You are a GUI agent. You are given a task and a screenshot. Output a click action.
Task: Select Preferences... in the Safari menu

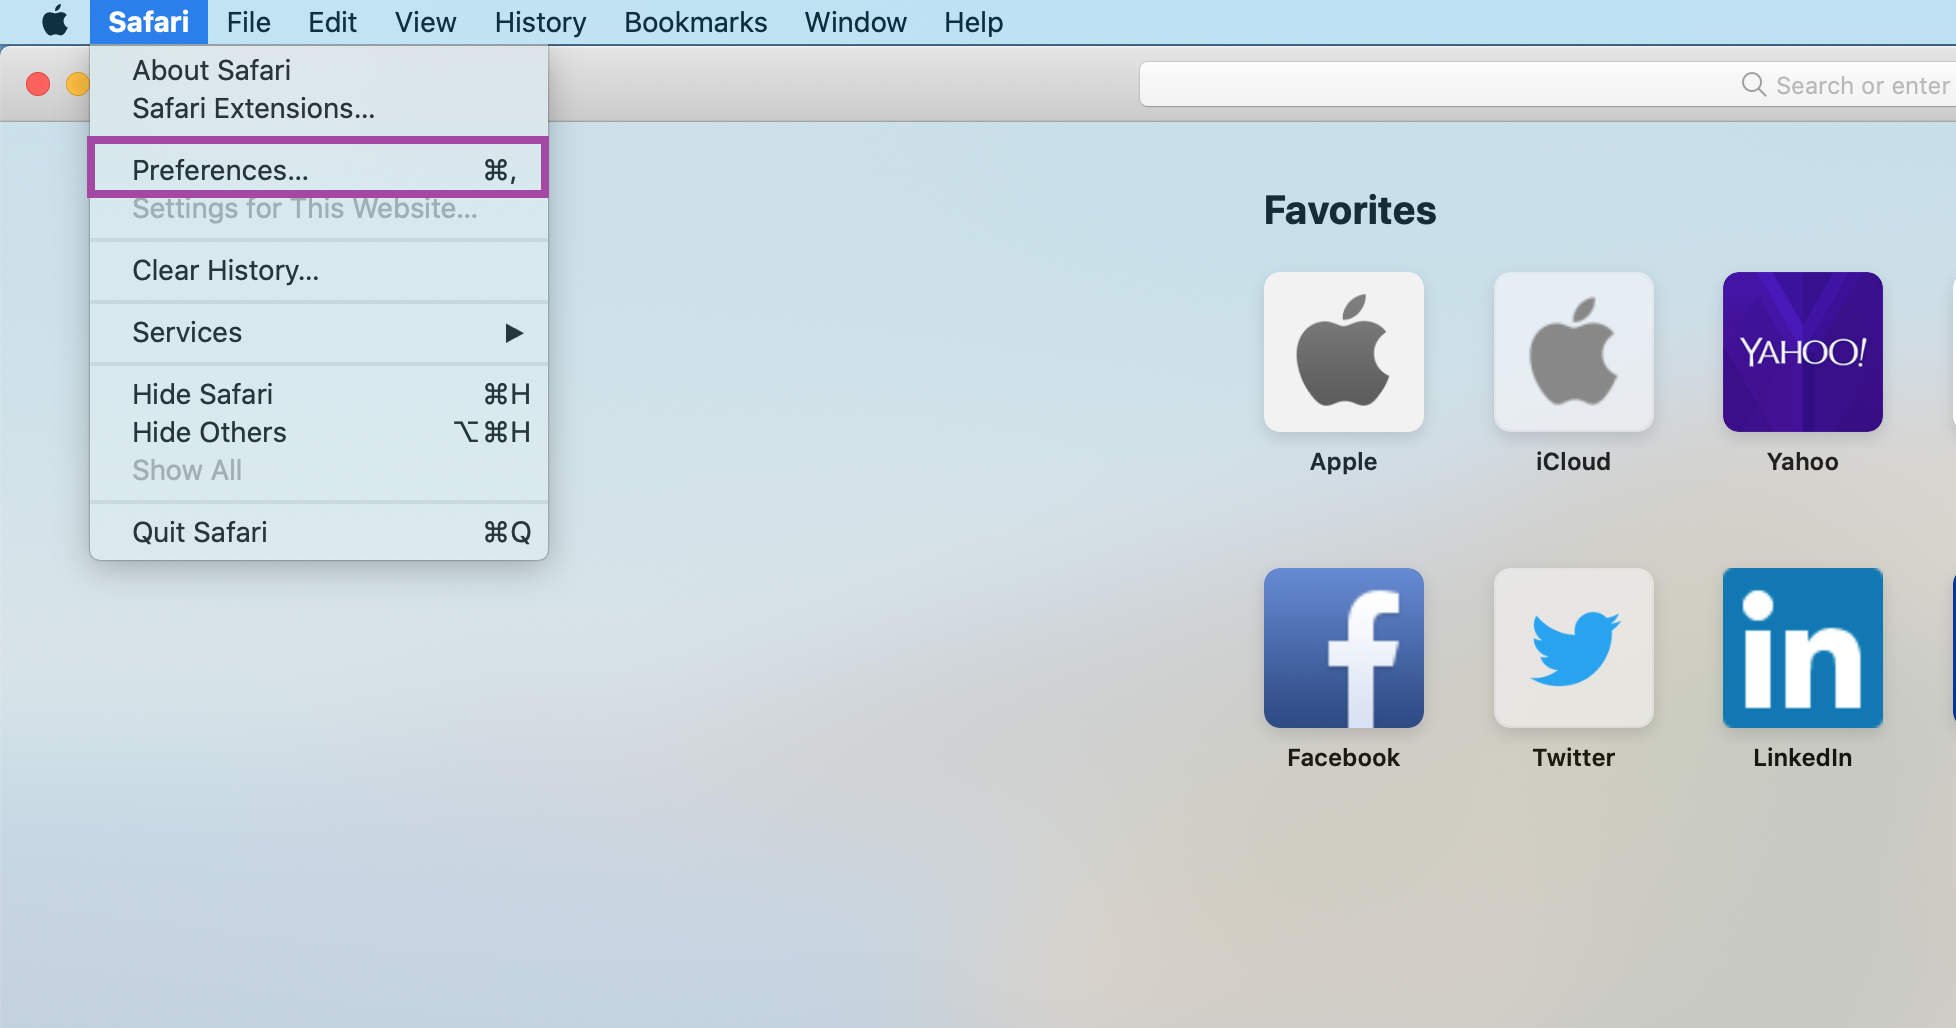click(x=318, y=170)
